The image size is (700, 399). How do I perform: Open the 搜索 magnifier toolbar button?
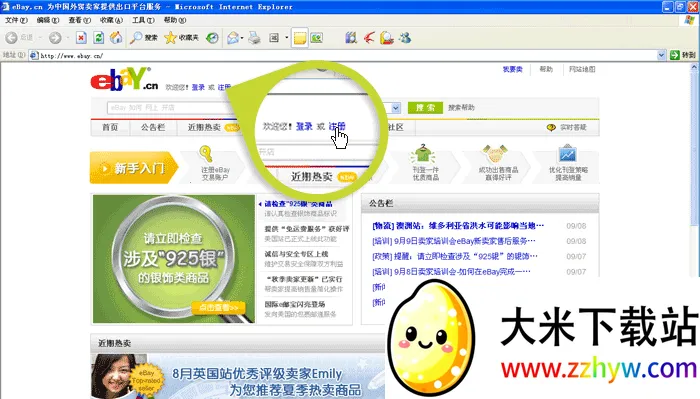(143, 38)
